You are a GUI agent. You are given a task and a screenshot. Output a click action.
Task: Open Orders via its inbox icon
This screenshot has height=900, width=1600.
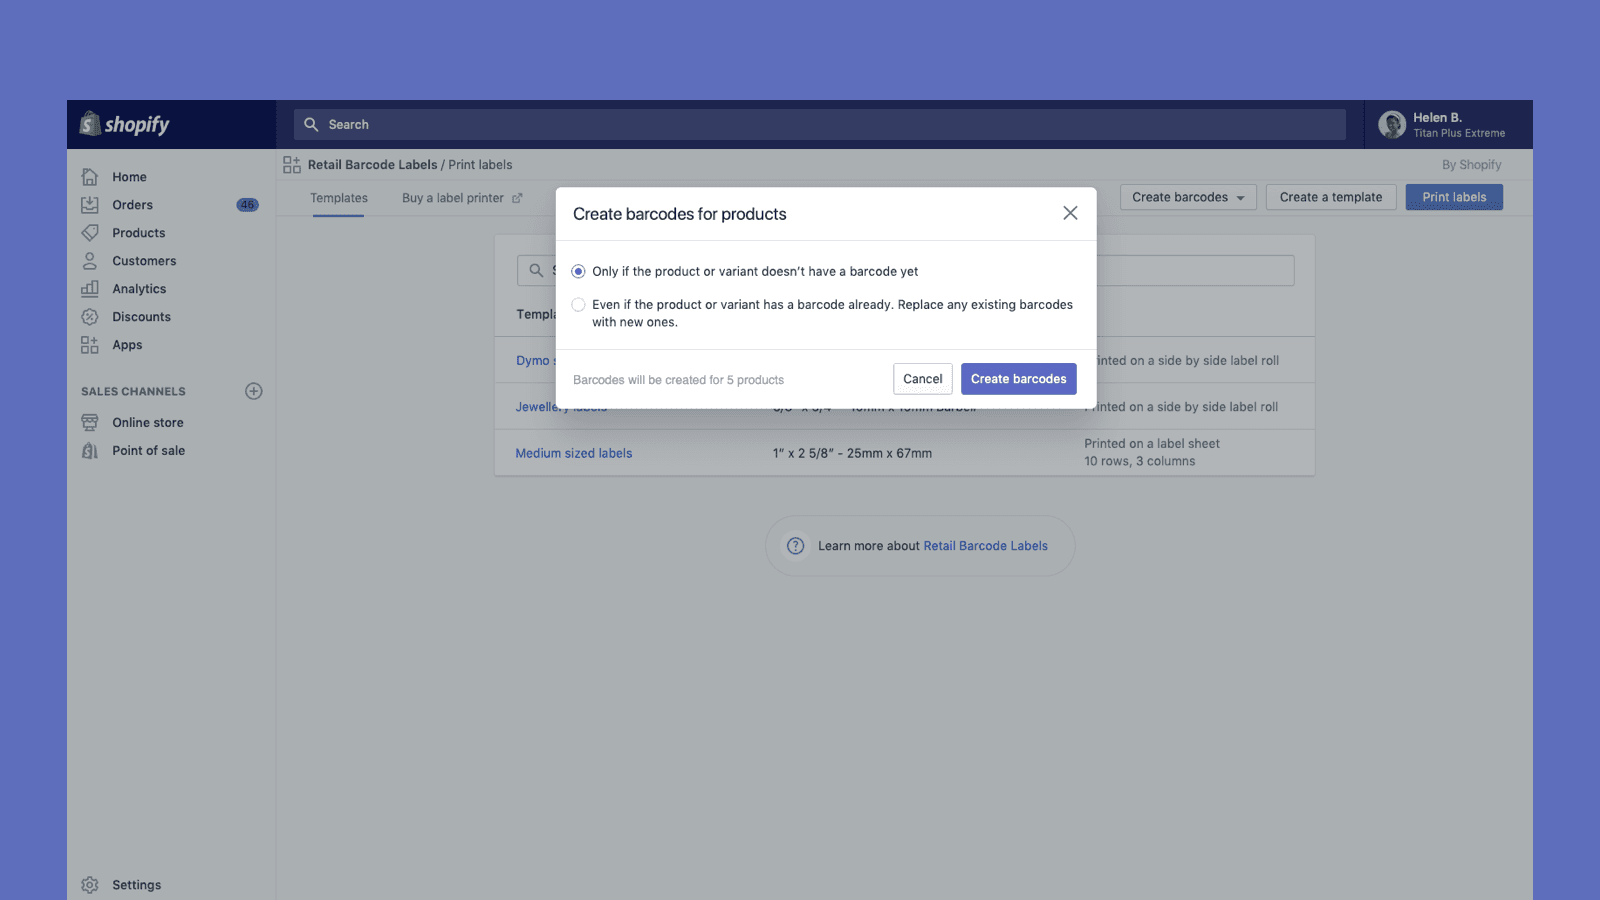click(90, 205)
